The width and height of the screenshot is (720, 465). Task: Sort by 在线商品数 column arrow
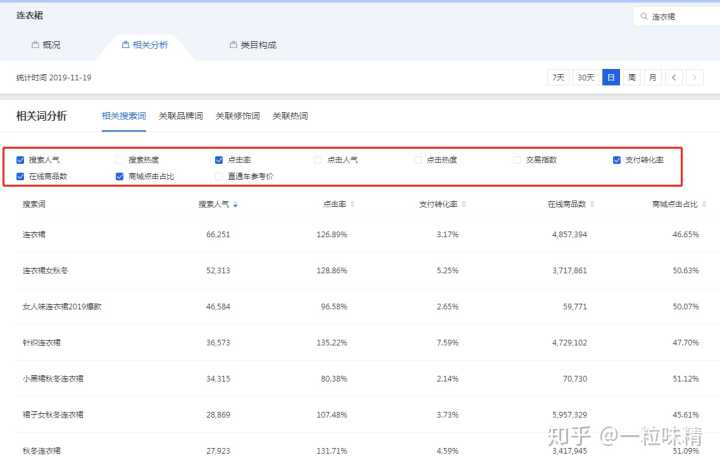pos(592,204)
